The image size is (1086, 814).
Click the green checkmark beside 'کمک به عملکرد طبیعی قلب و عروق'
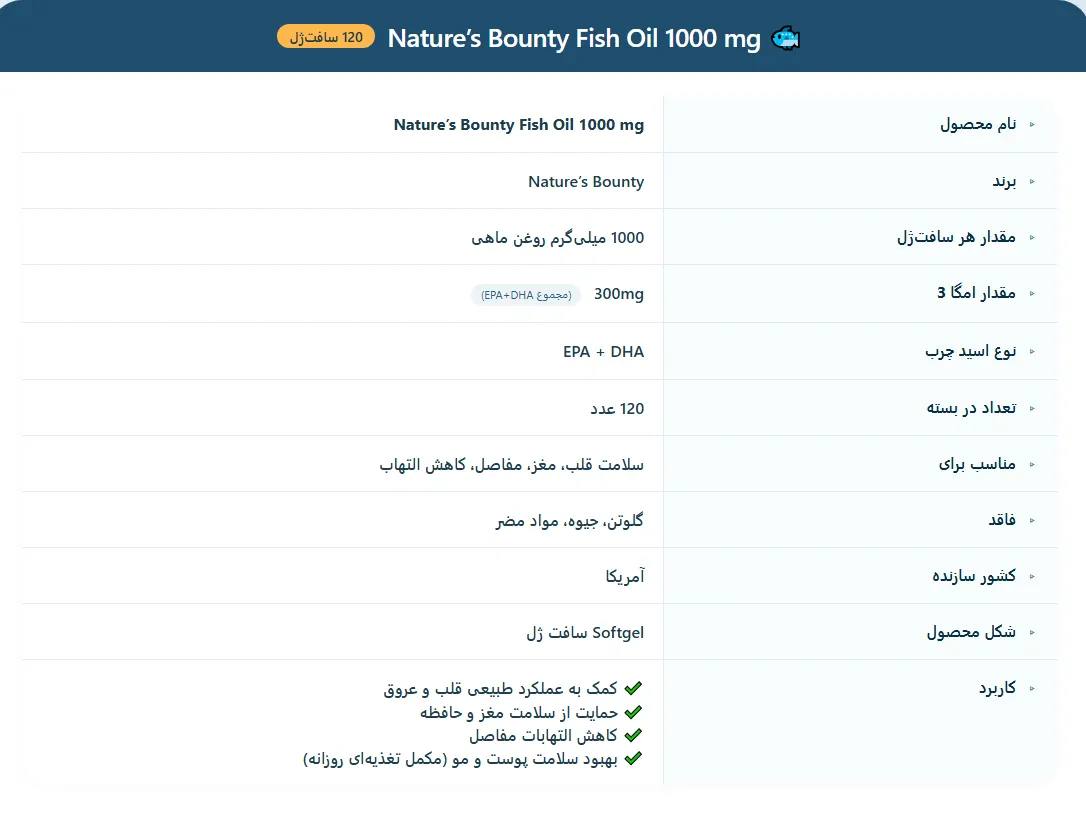point(633,689)
